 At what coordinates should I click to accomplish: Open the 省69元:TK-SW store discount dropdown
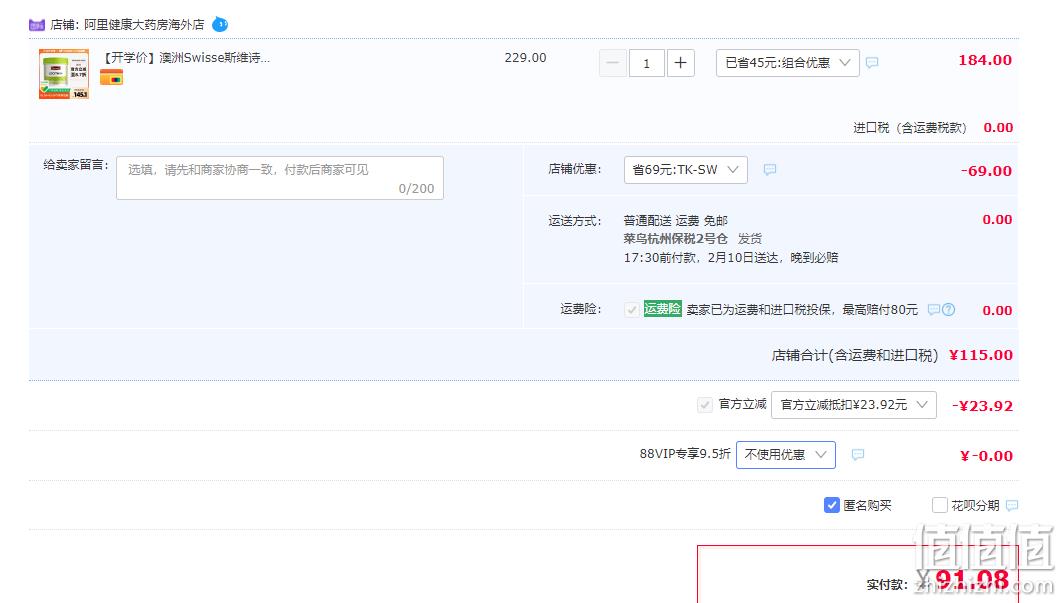[685, 170]
